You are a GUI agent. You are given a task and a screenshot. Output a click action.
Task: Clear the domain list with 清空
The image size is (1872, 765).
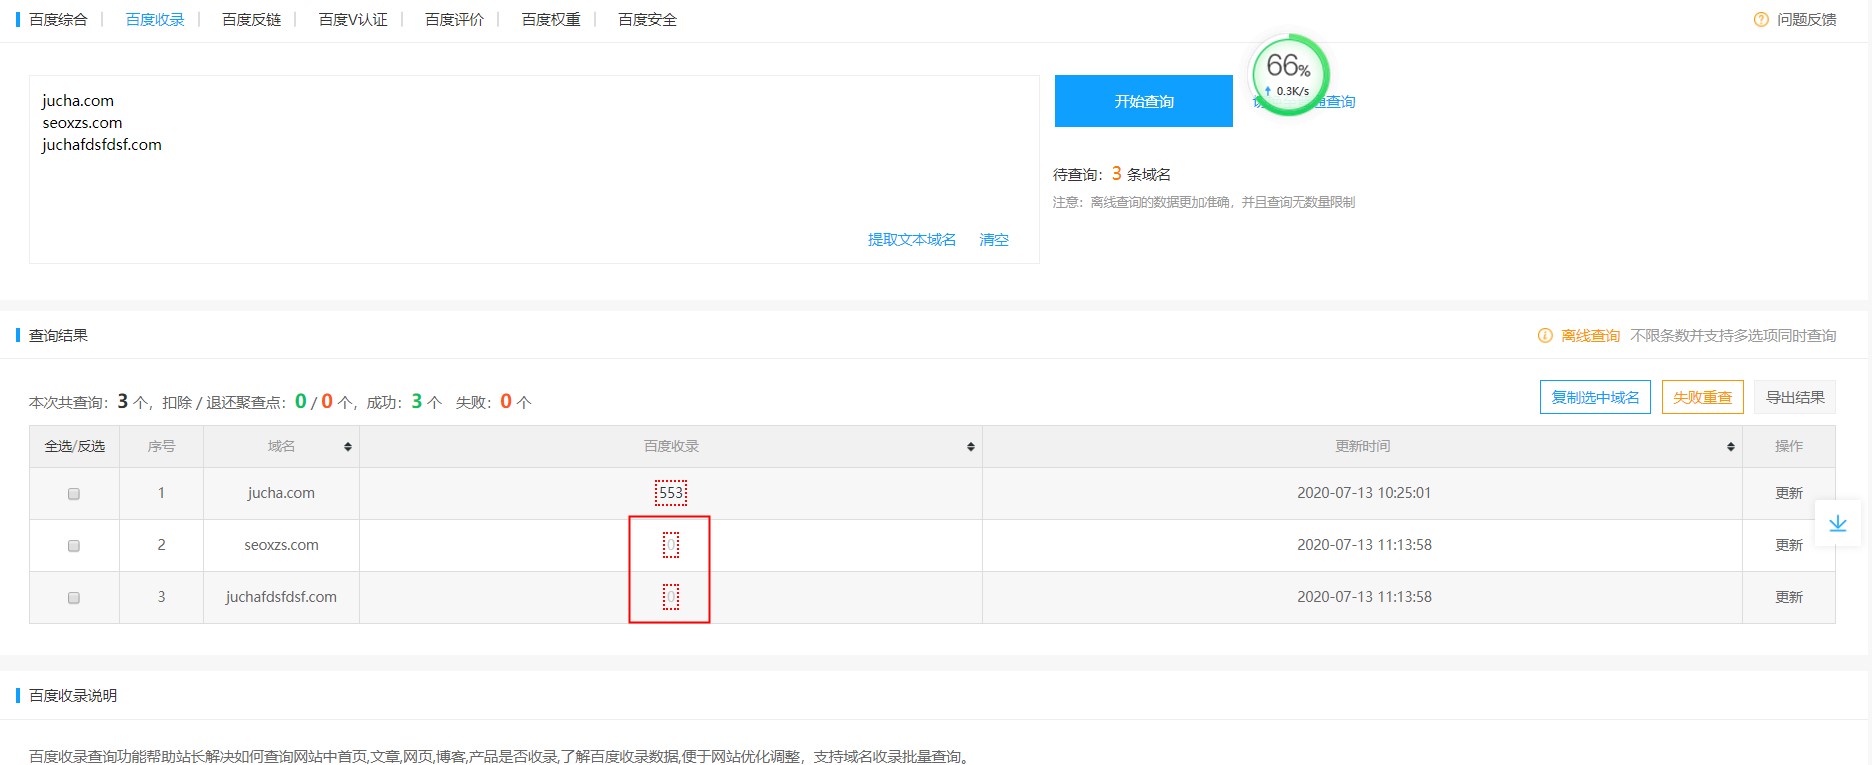coord(993,240)
